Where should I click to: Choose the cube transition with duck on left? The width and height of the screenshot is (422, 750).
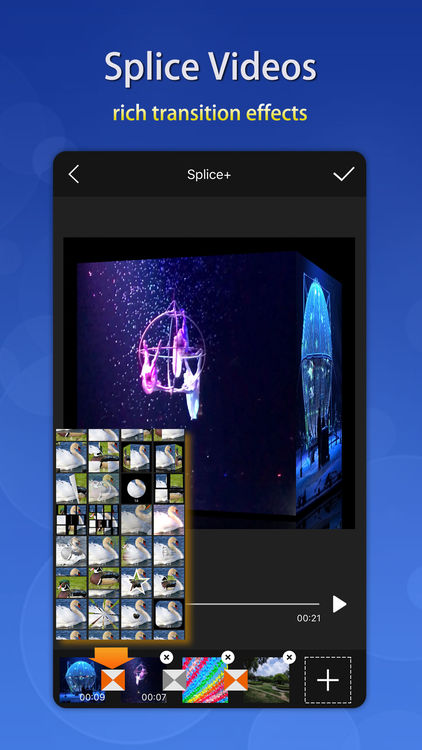(136, 457)
